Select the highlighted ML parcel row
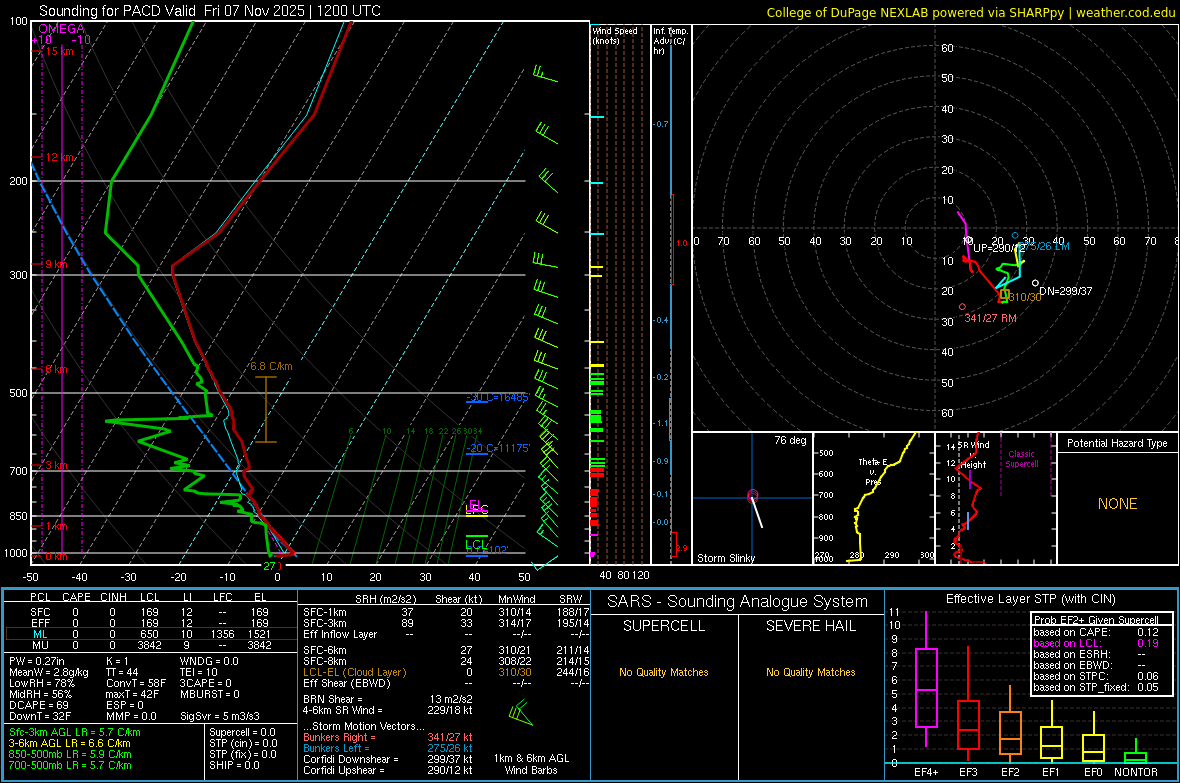Screen dimensions: 1180x783 click(151, 634)
